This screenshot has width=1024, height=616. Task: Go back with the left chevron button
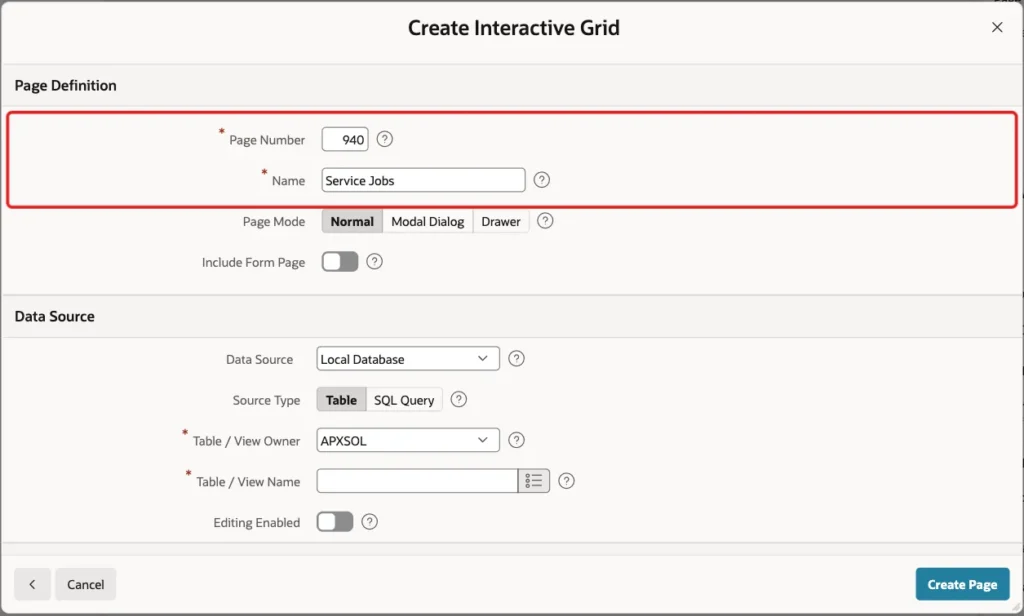tap(33, 584)
